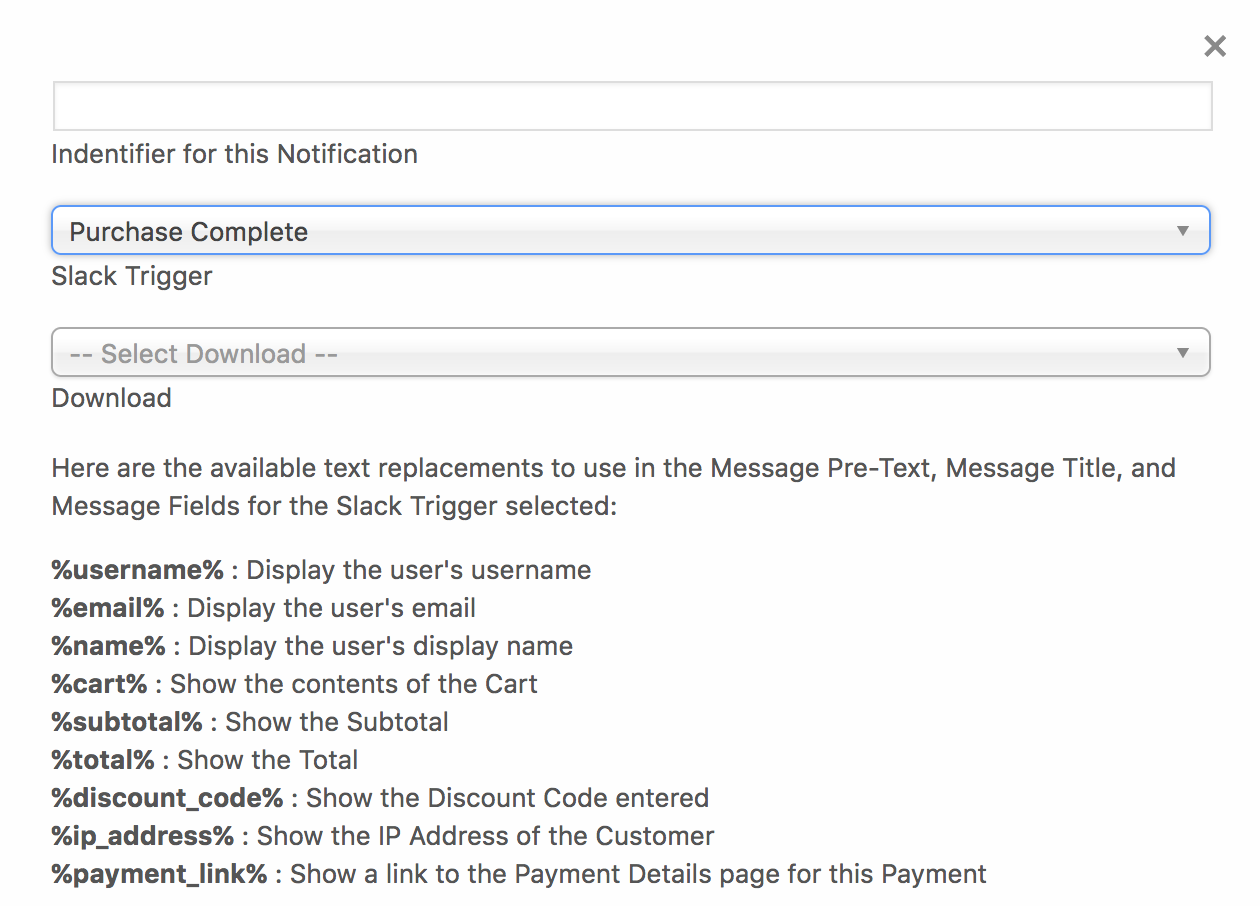The height and width of the screenshot is (906, 1260).
Task: Click the Slack Trigger label
Action: tap(131, 276)
